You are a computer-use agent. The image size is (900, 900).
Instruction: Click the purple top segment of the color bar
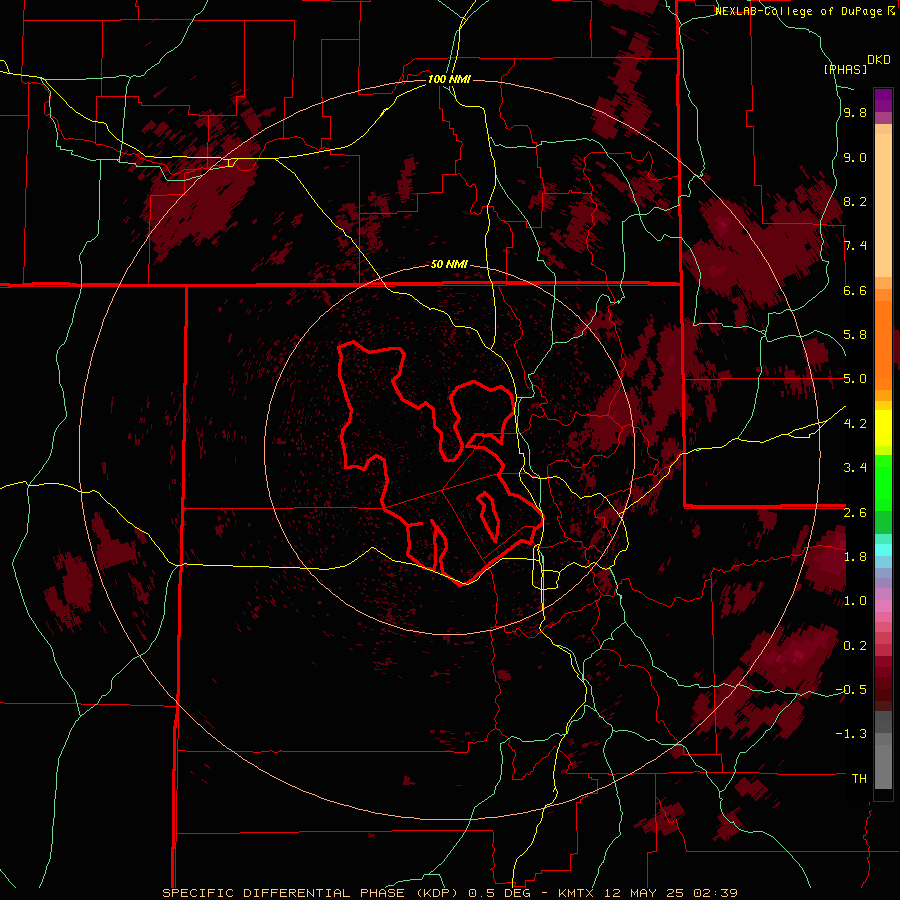tap(883, 100)
